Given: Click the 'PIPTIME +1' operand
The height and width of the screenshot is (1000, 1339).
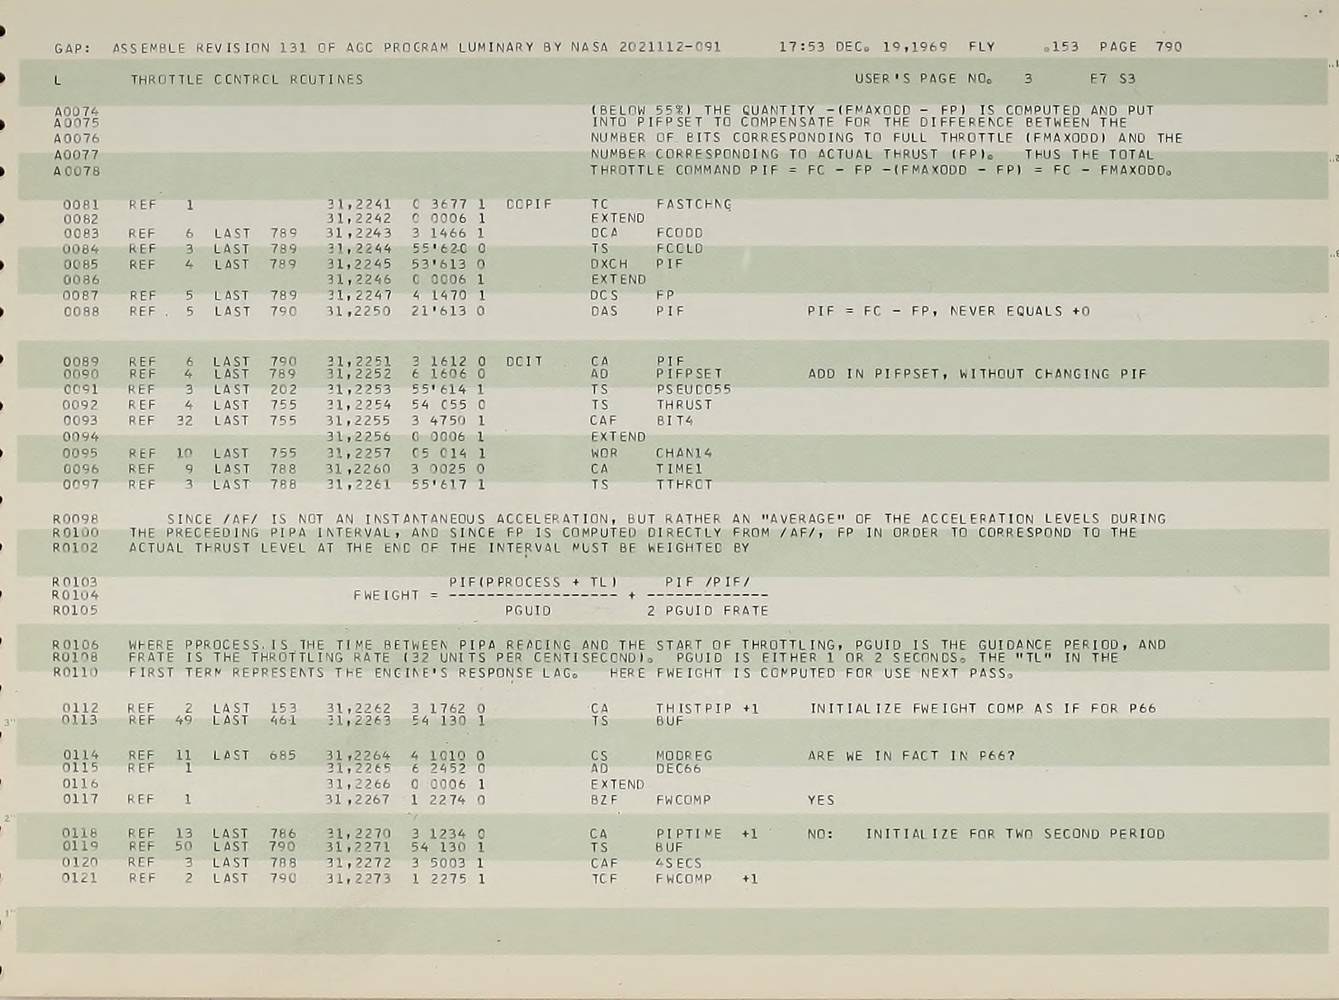Looking at the screenshot, I should pyautogui.click(x=707, y=833).
